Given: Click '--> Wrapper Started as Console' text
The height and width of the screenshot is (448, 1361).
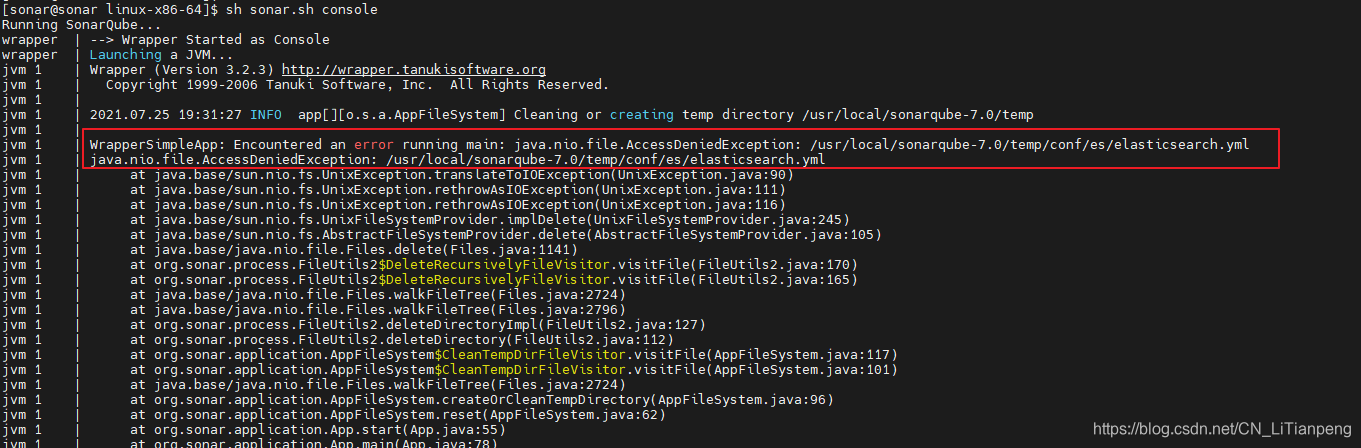Looking at the screenshot, I should click(210, 39).
